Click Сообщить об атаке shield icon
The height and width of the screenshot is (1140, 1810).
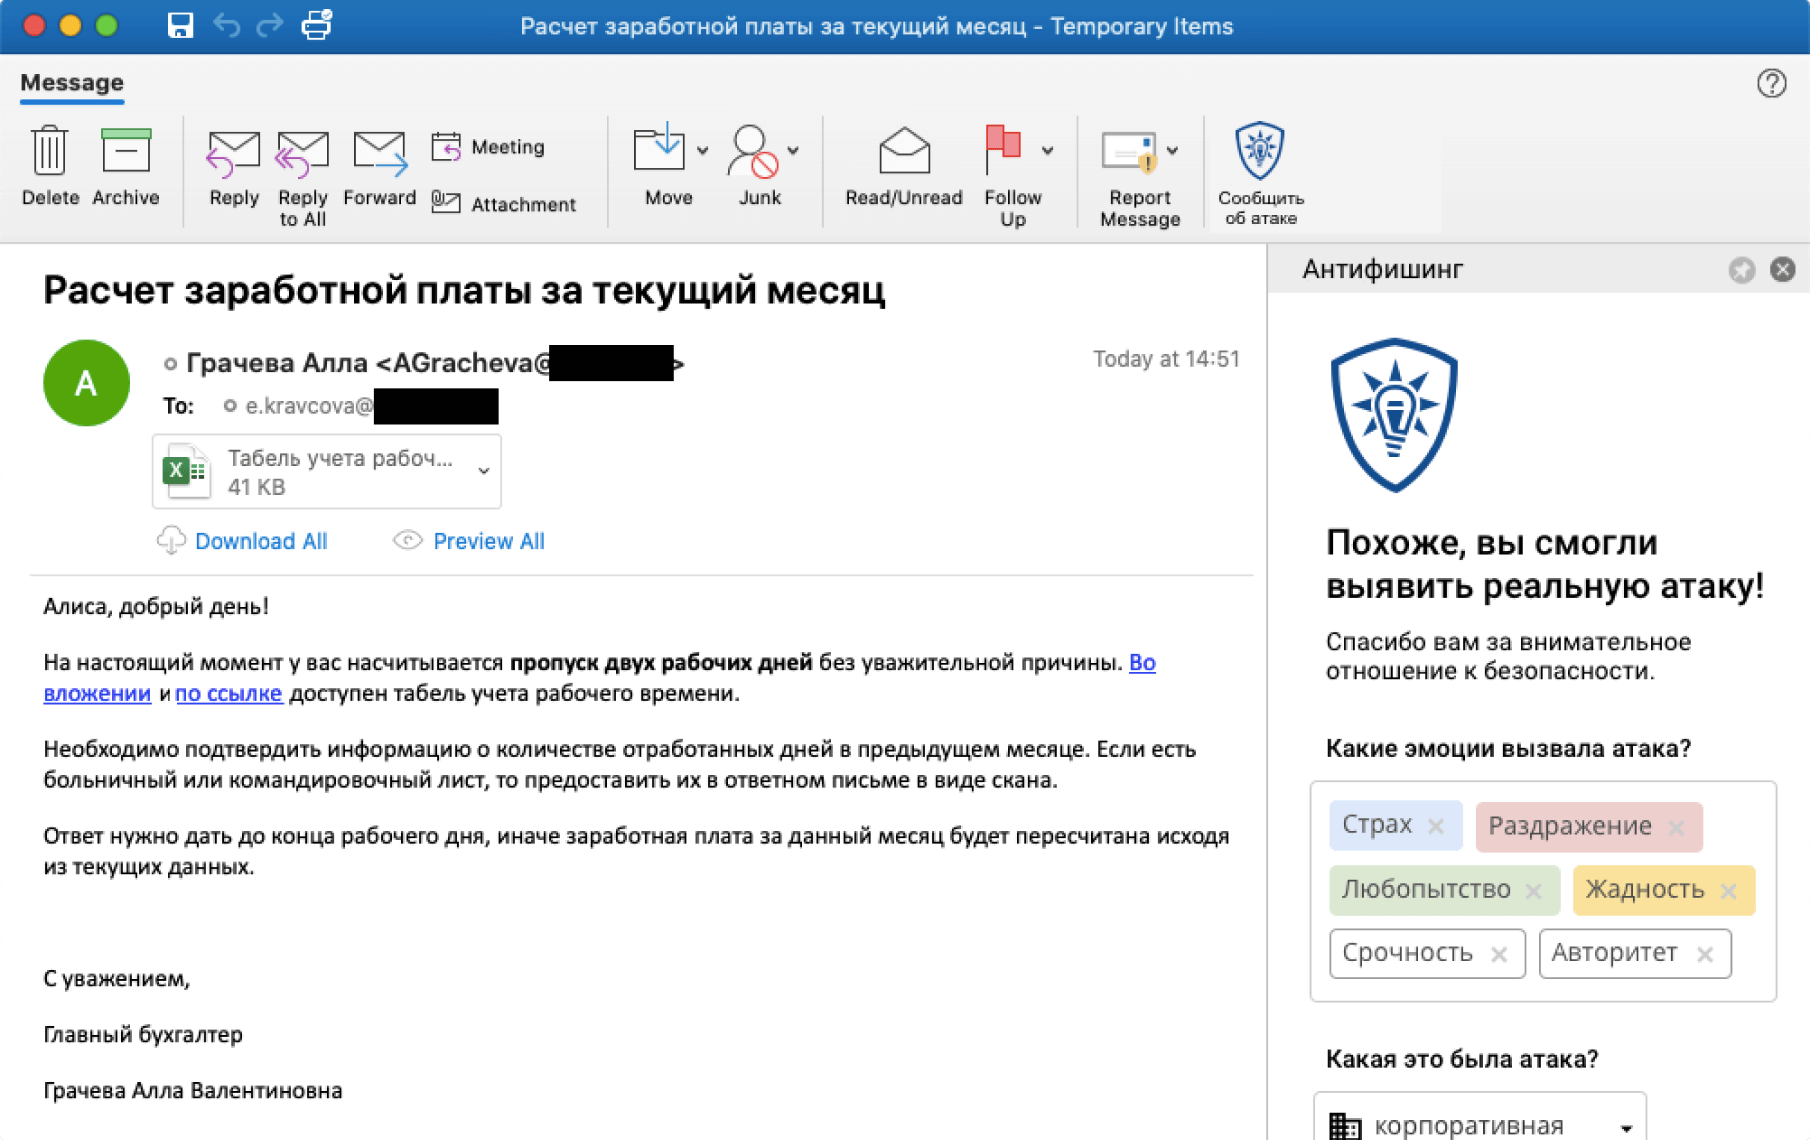1259,150
